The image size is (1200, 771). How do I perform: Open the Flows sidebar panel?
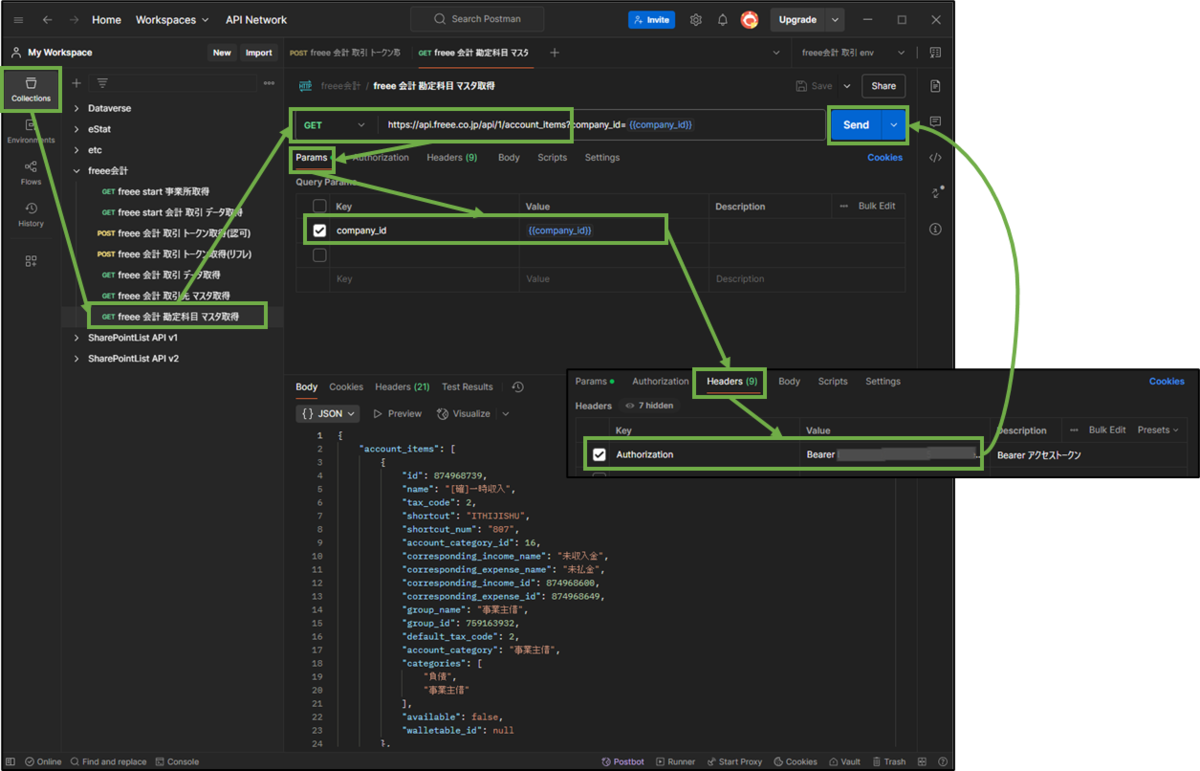click(31, 173)
